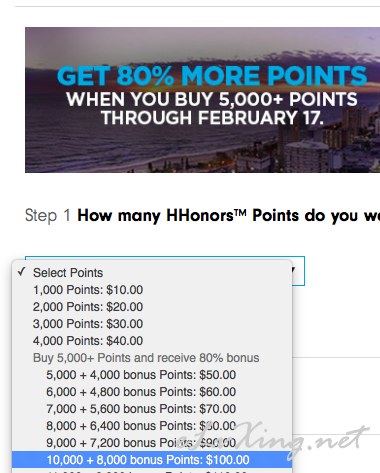Choose 2,000 Points: $20.00 from the list
This screenshot has width=380, height=473.
(x=152, y=307)
